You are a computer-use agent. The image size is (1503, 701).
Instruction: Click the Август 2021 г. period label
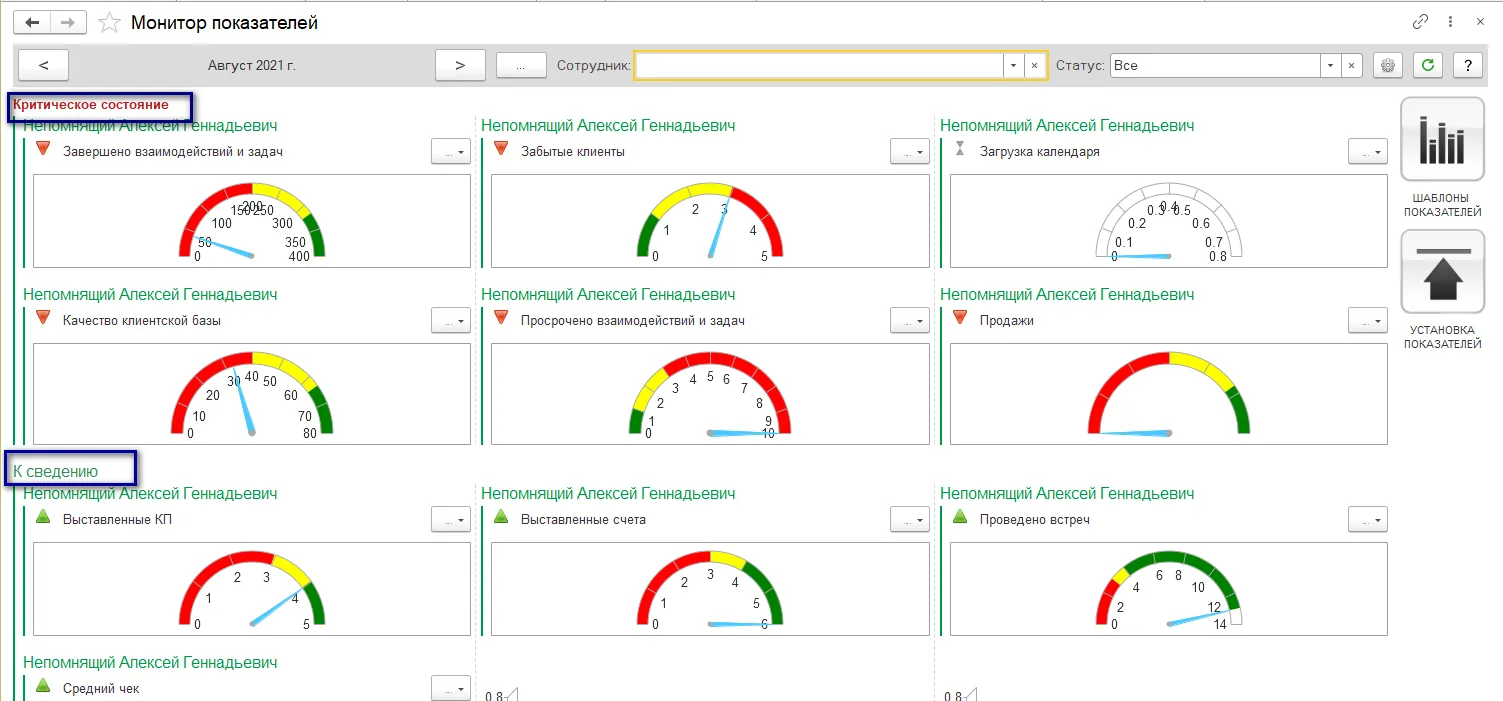(252, 65)
